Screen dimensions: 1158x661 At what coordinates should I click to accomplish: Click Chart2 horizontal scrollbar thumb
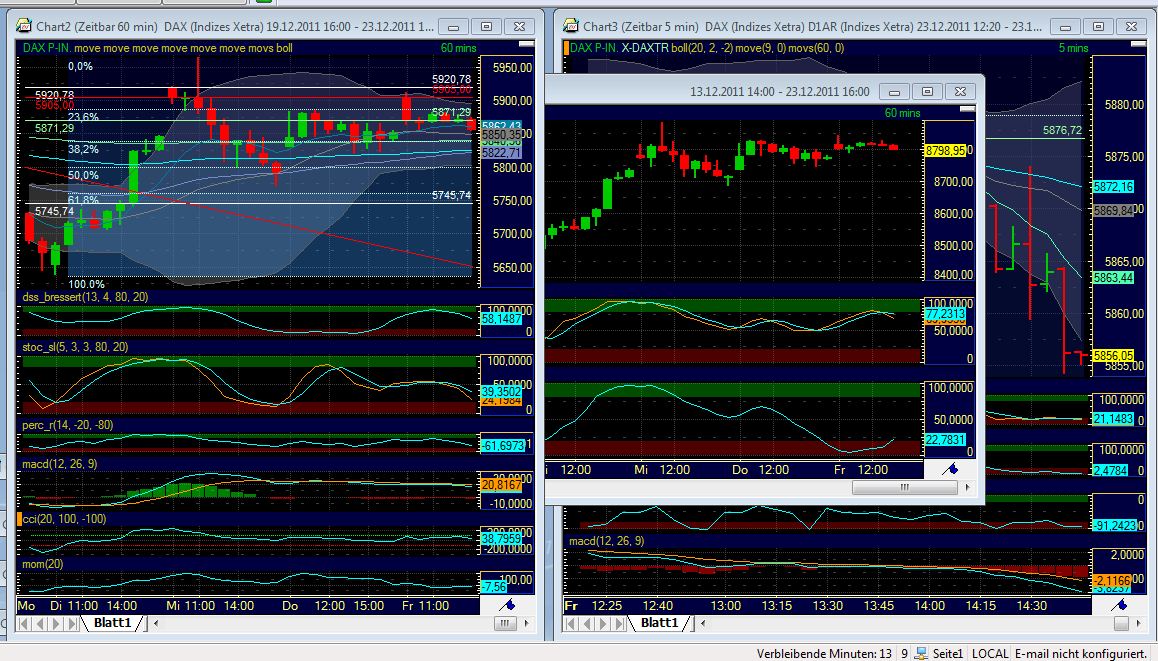point(505,624)
